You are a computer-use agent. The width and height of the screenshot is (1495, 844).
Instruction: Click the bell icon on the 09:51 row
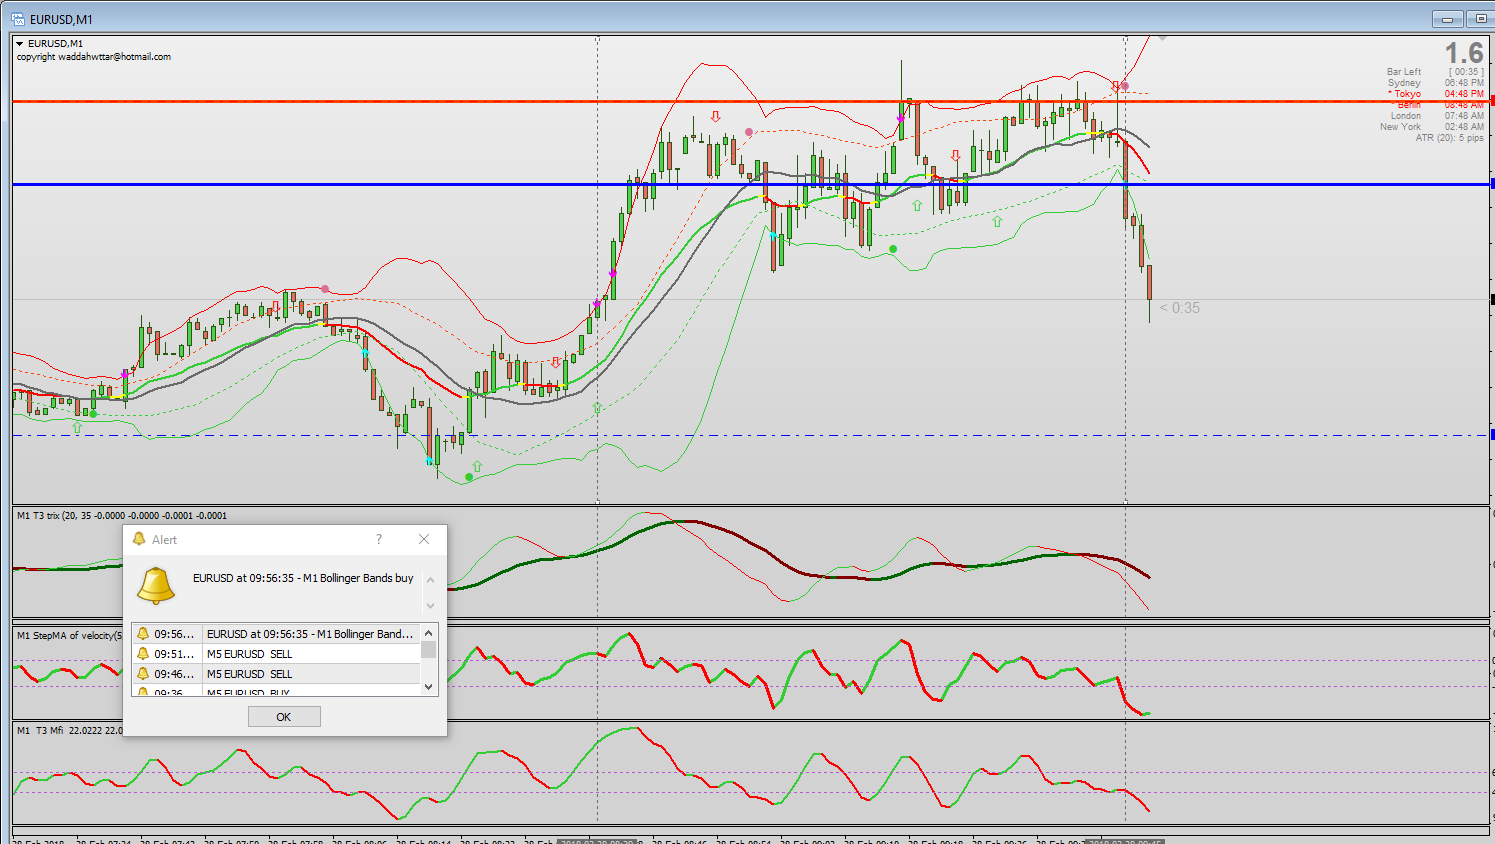143,654
